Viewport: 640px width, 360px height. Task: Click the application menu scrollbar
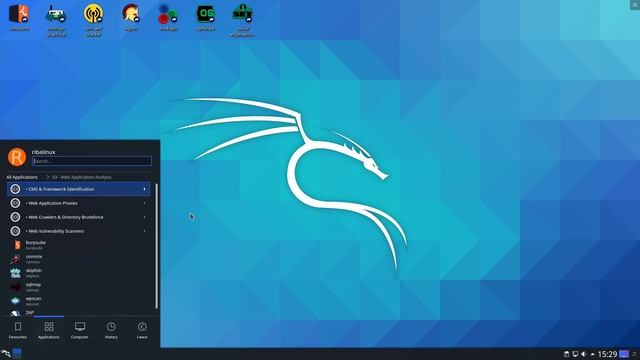(156, 246)
